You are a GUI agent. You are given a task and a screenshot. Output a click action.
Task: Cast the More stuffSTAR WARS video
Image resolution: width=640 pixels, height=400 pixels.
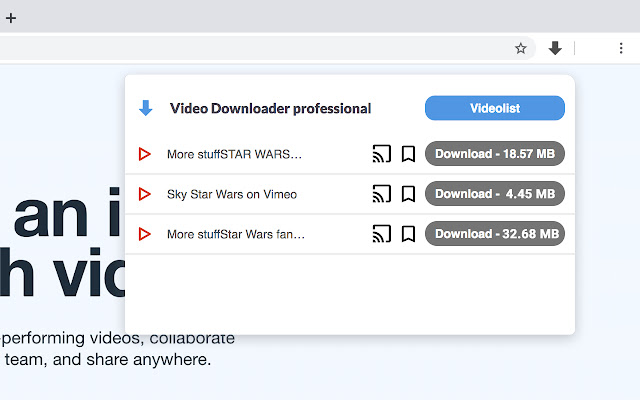point(382,154)
